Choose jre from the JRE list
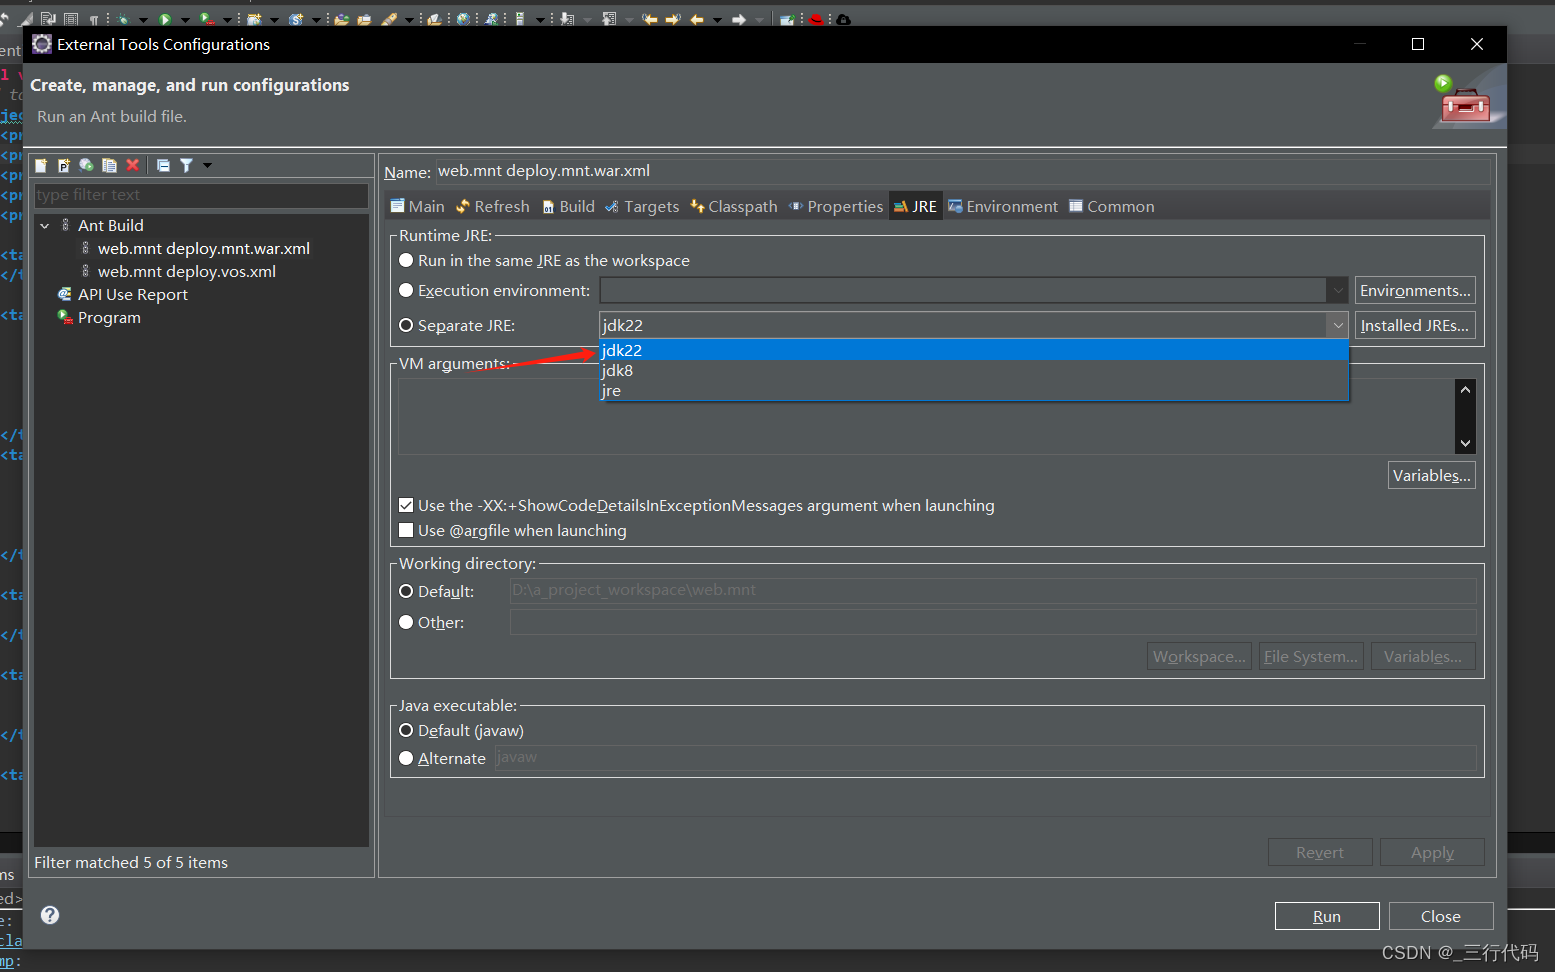This screenshot has width=1555, height=972. 974,390
